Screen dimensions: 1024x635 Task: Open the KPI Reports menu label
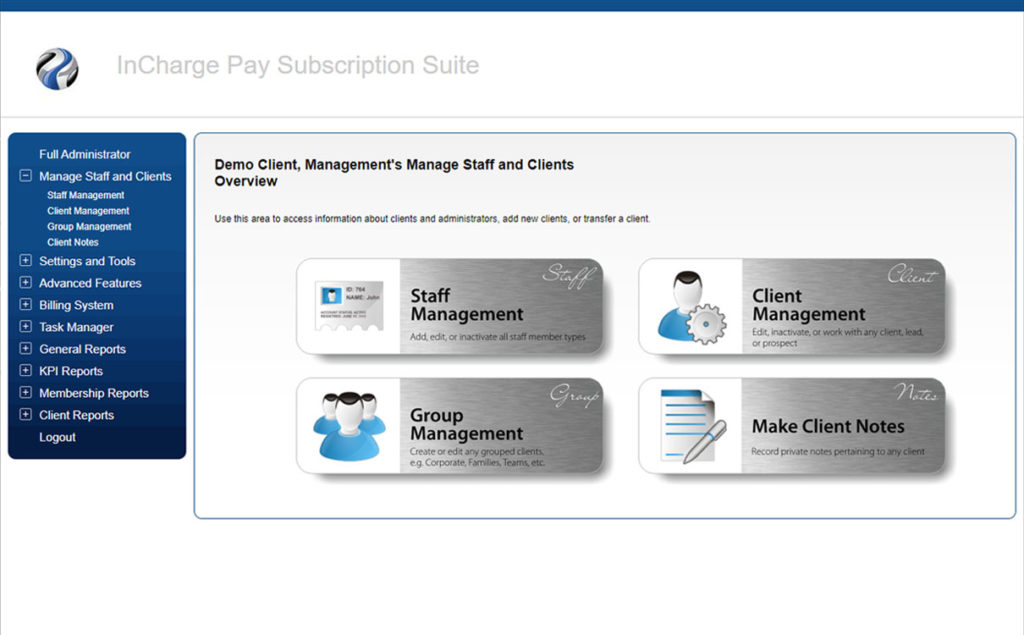pos(71,371)
